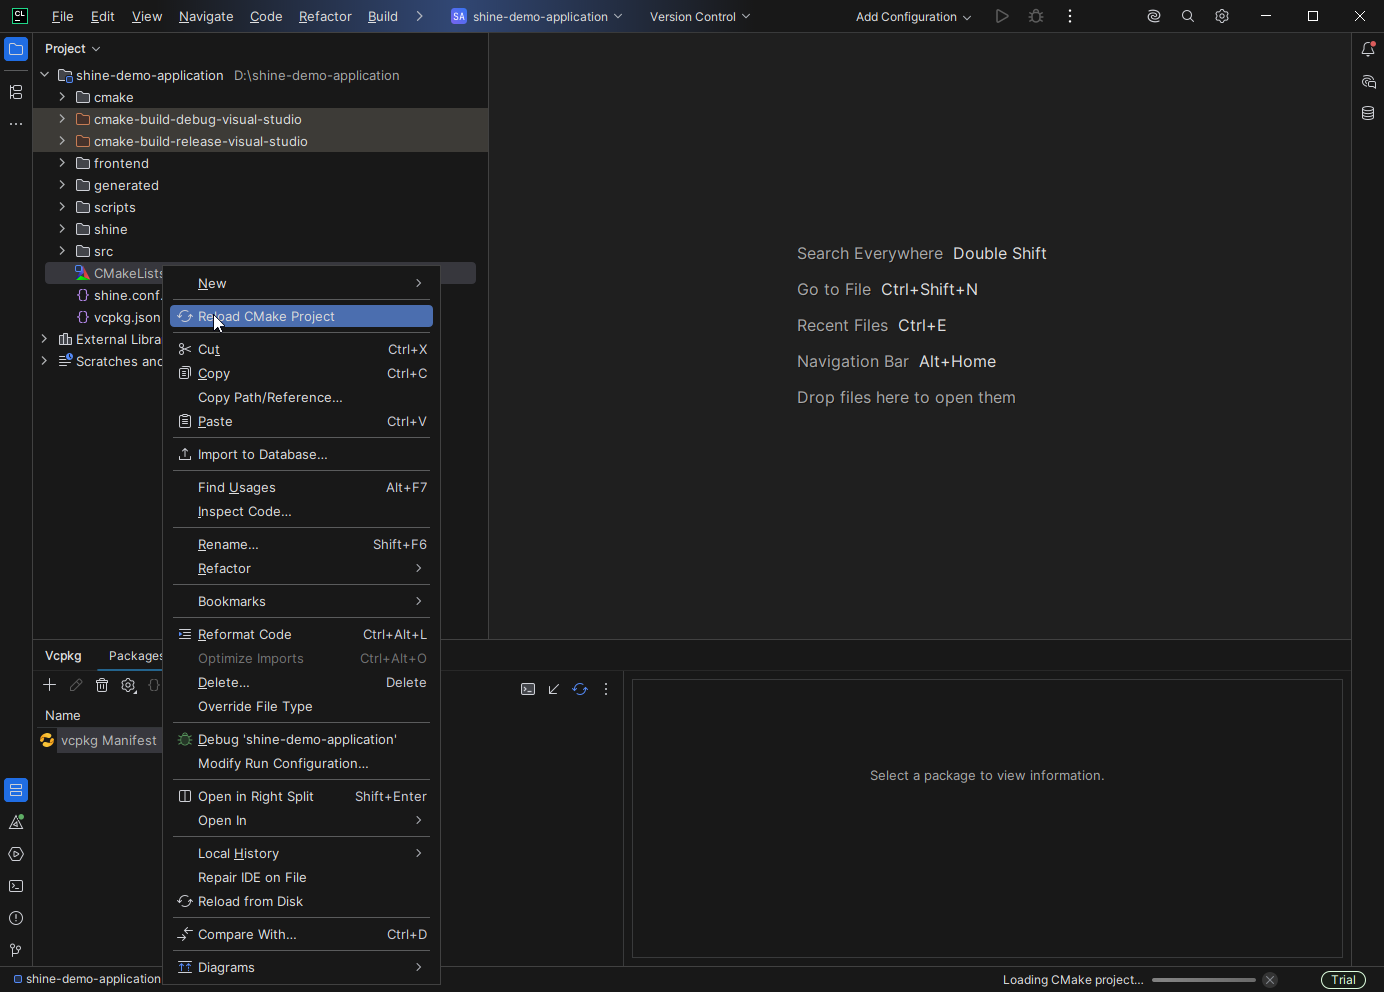Open the Project view dropdown
This screenshot has width=1384, height=992.
pyautogui.click(x=73, y=49)
